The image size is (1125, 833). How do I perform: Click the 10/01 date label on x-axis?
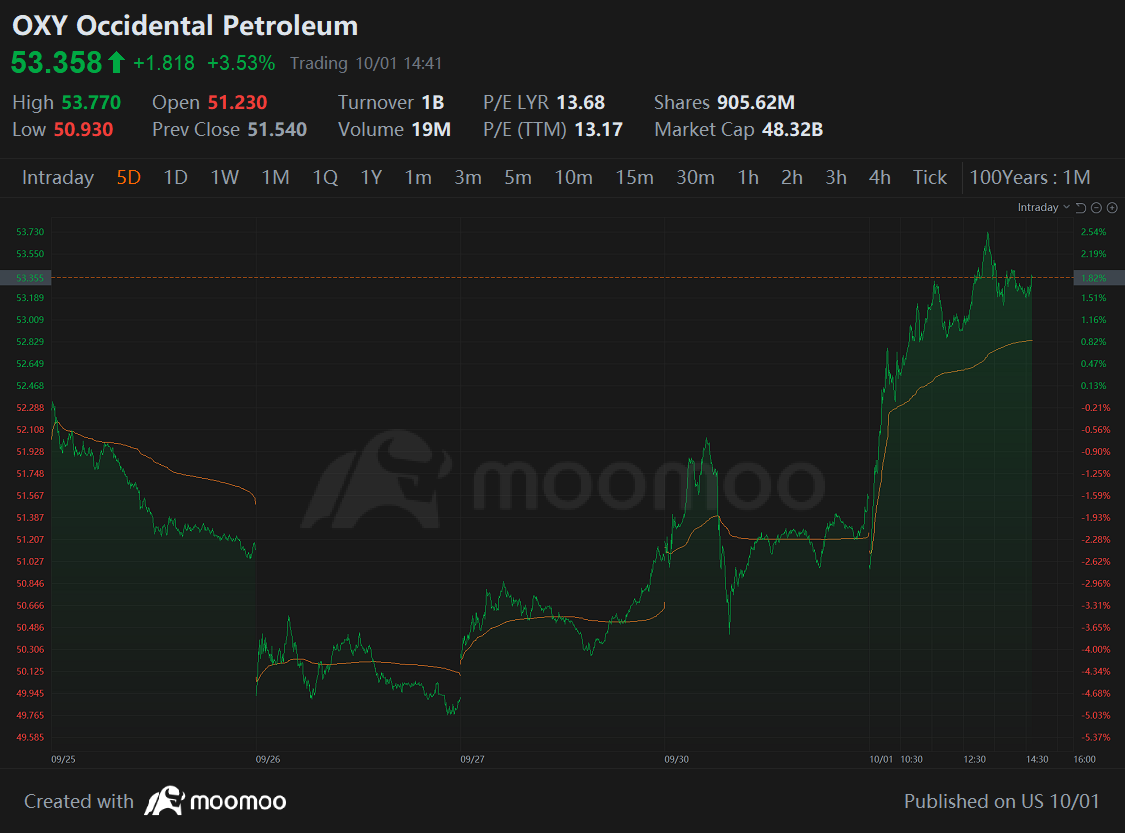(x=881, y=759)
